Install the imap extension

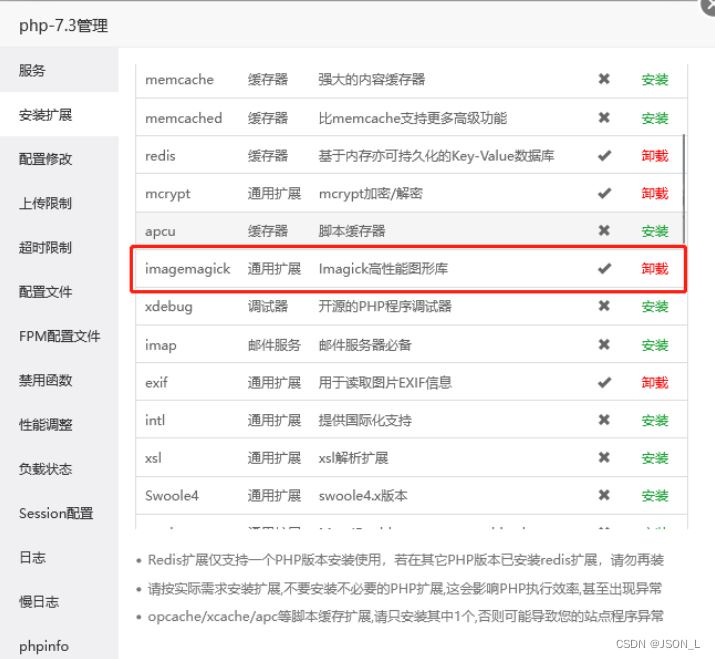(x=655, y=345)
